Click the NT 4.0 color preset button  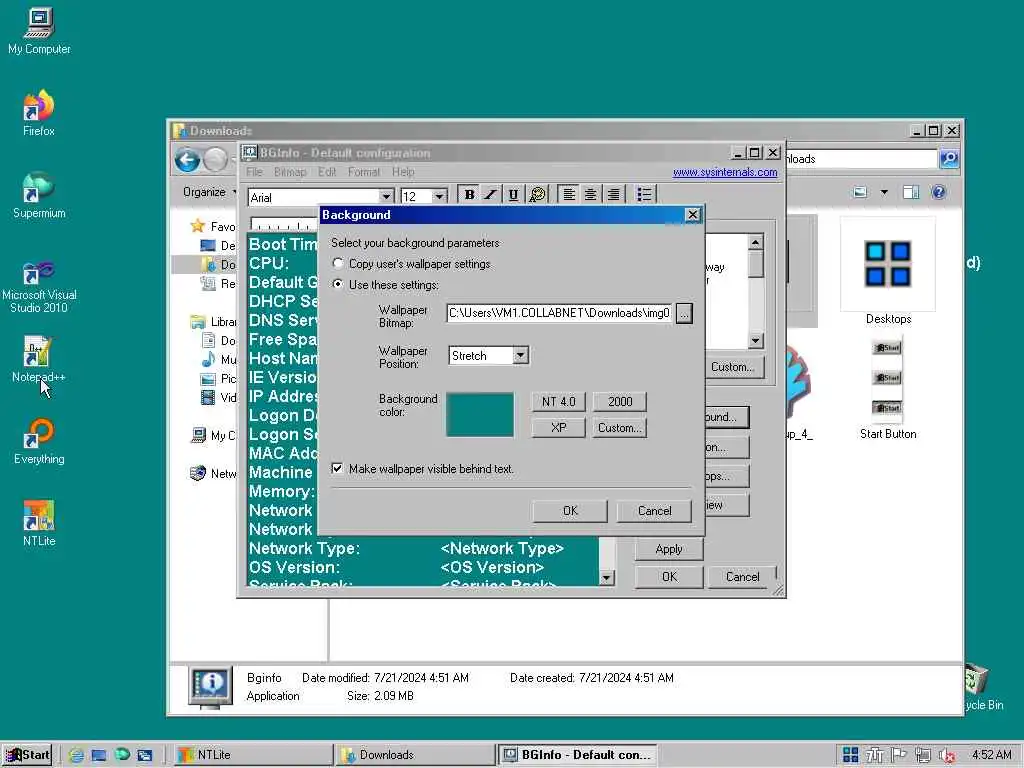coord(558,402)
